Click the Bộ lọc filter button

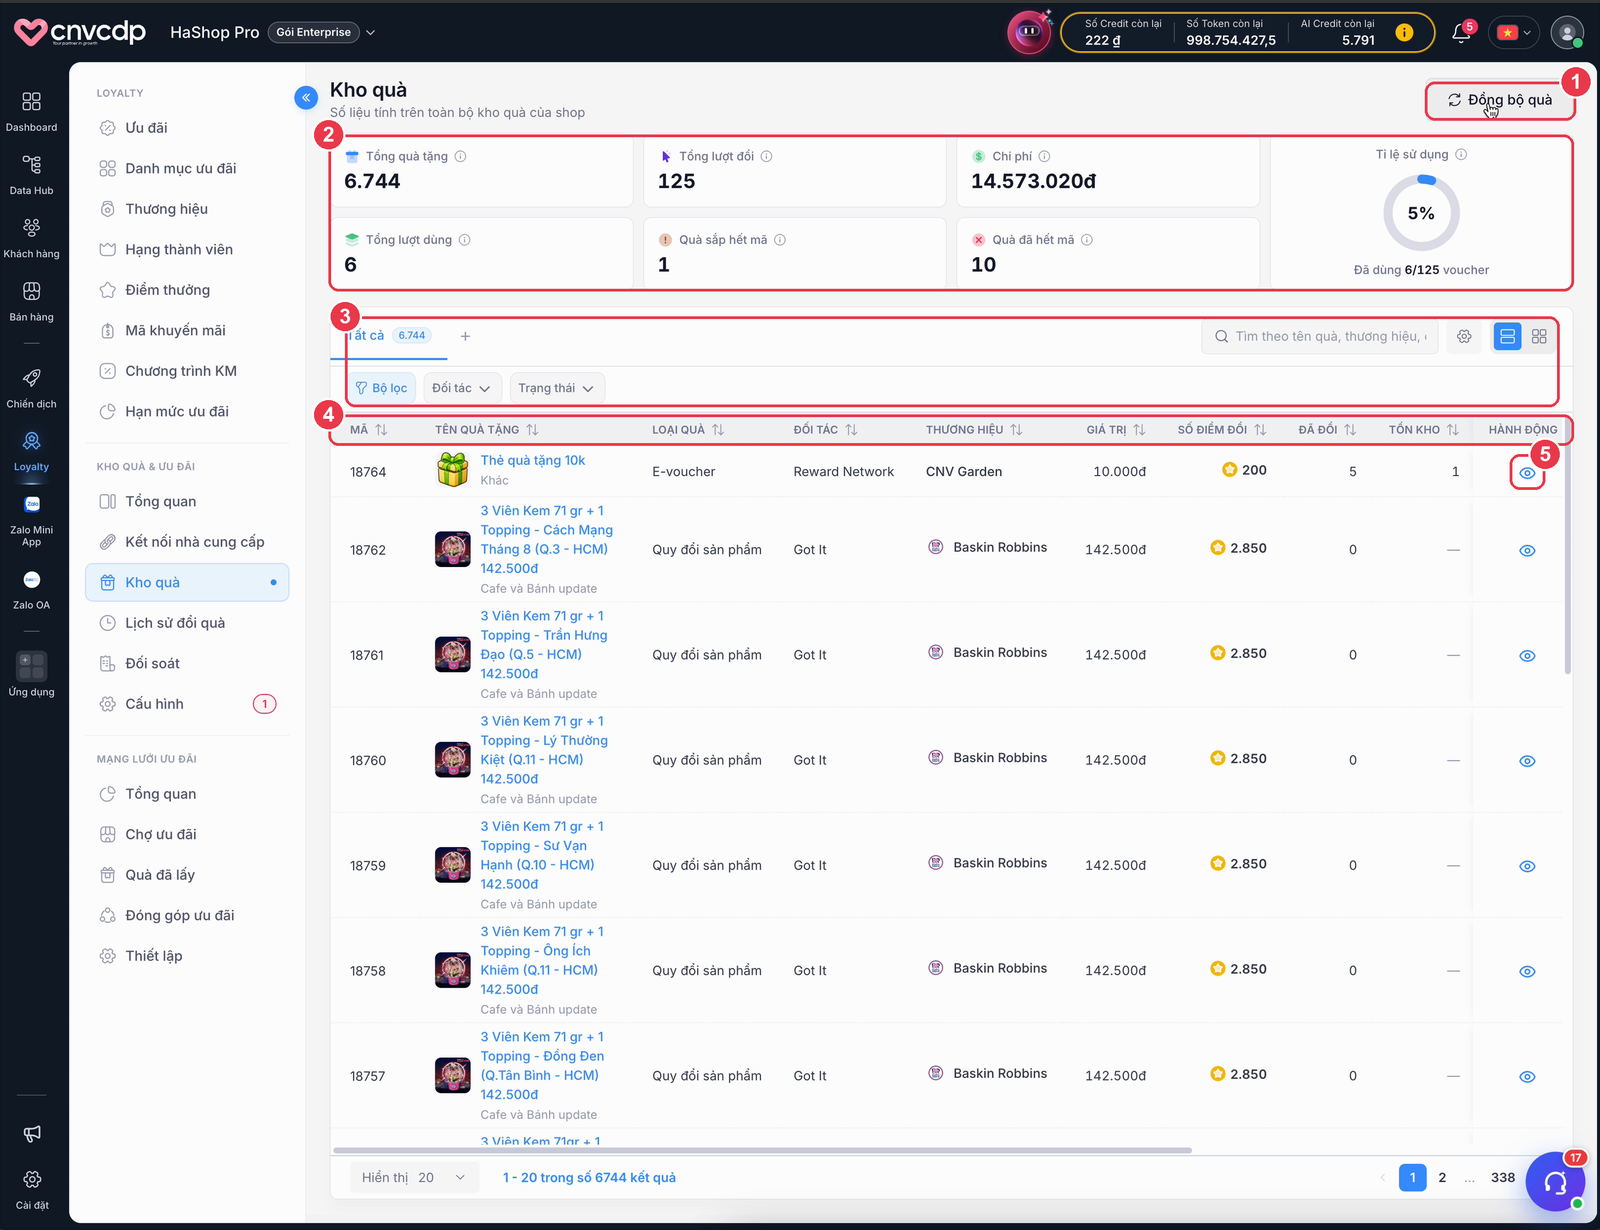point(381,388)
